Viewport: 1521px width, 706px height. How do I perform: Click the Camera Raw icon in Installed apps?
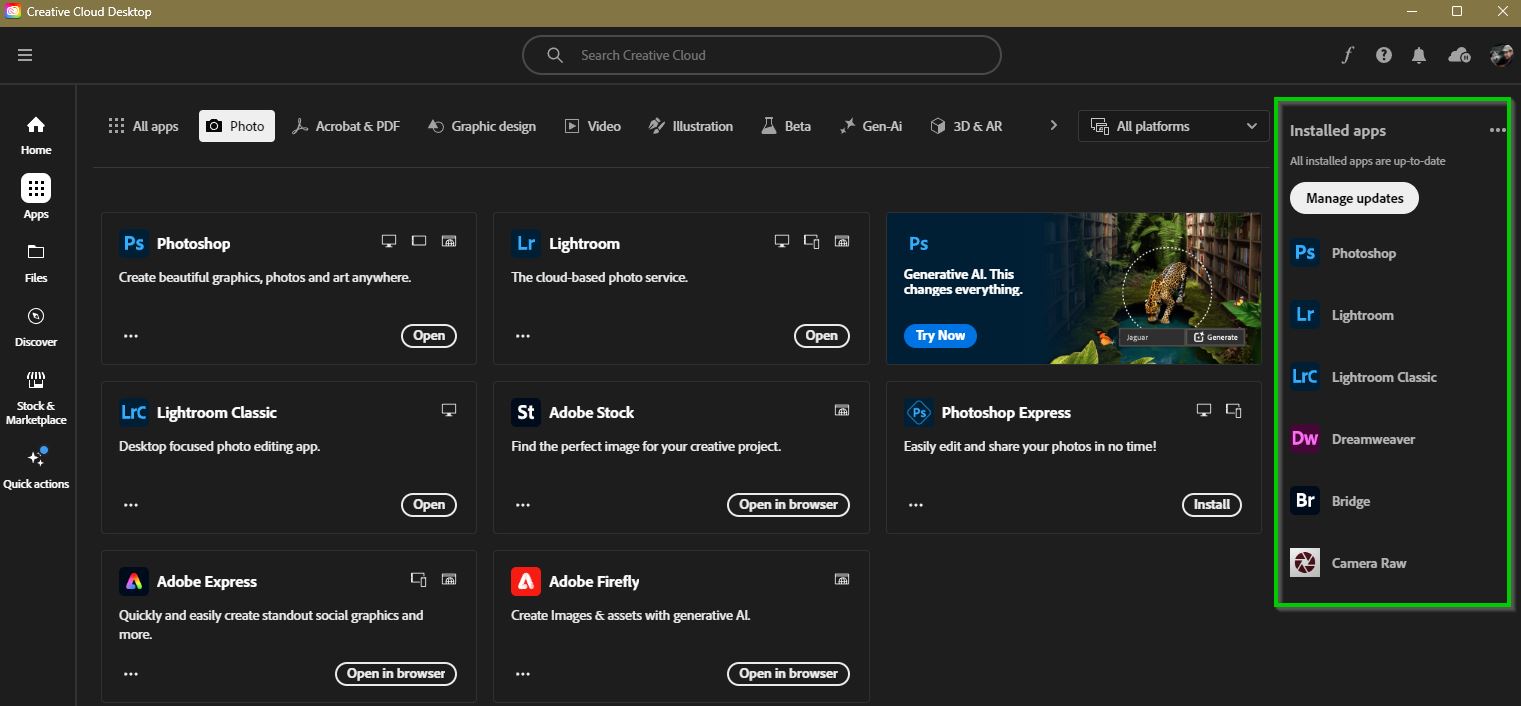[x=1305, y=563]
